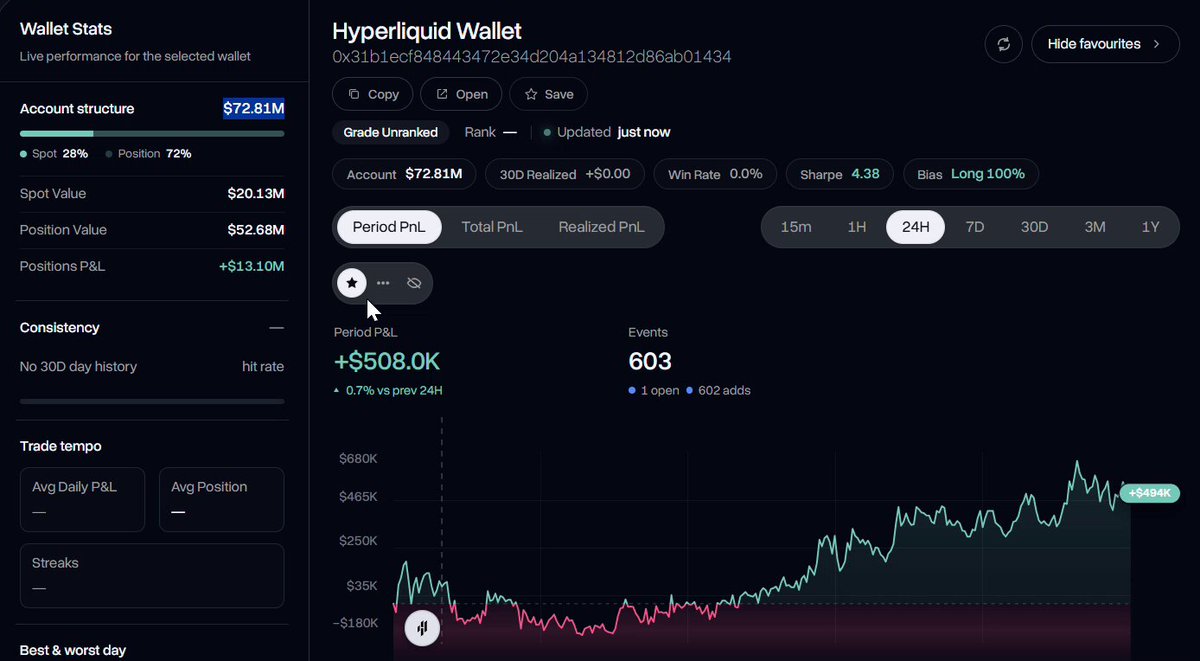Click the Avg Position card
The width and height of the screenshot is (1200, 661).
coord(221,499)
